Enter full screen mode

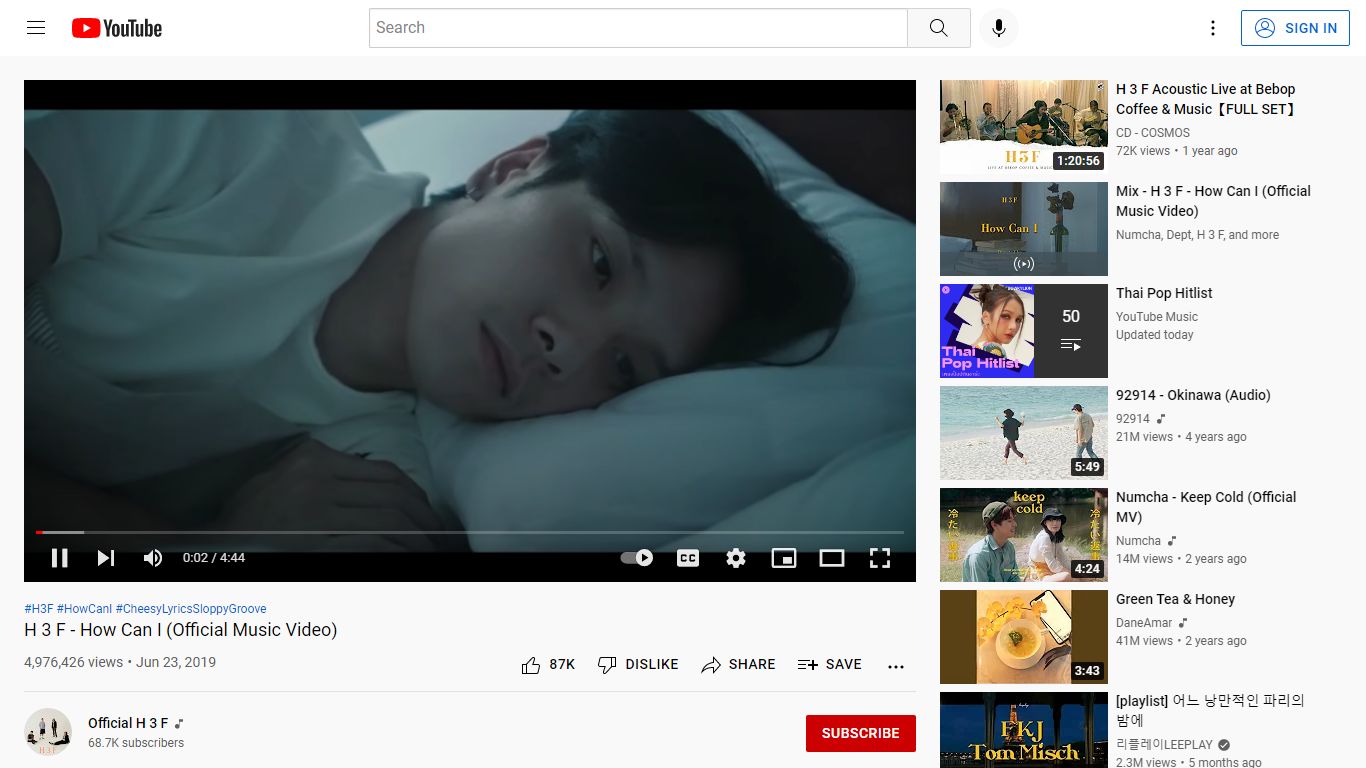[x=880, y=558]
